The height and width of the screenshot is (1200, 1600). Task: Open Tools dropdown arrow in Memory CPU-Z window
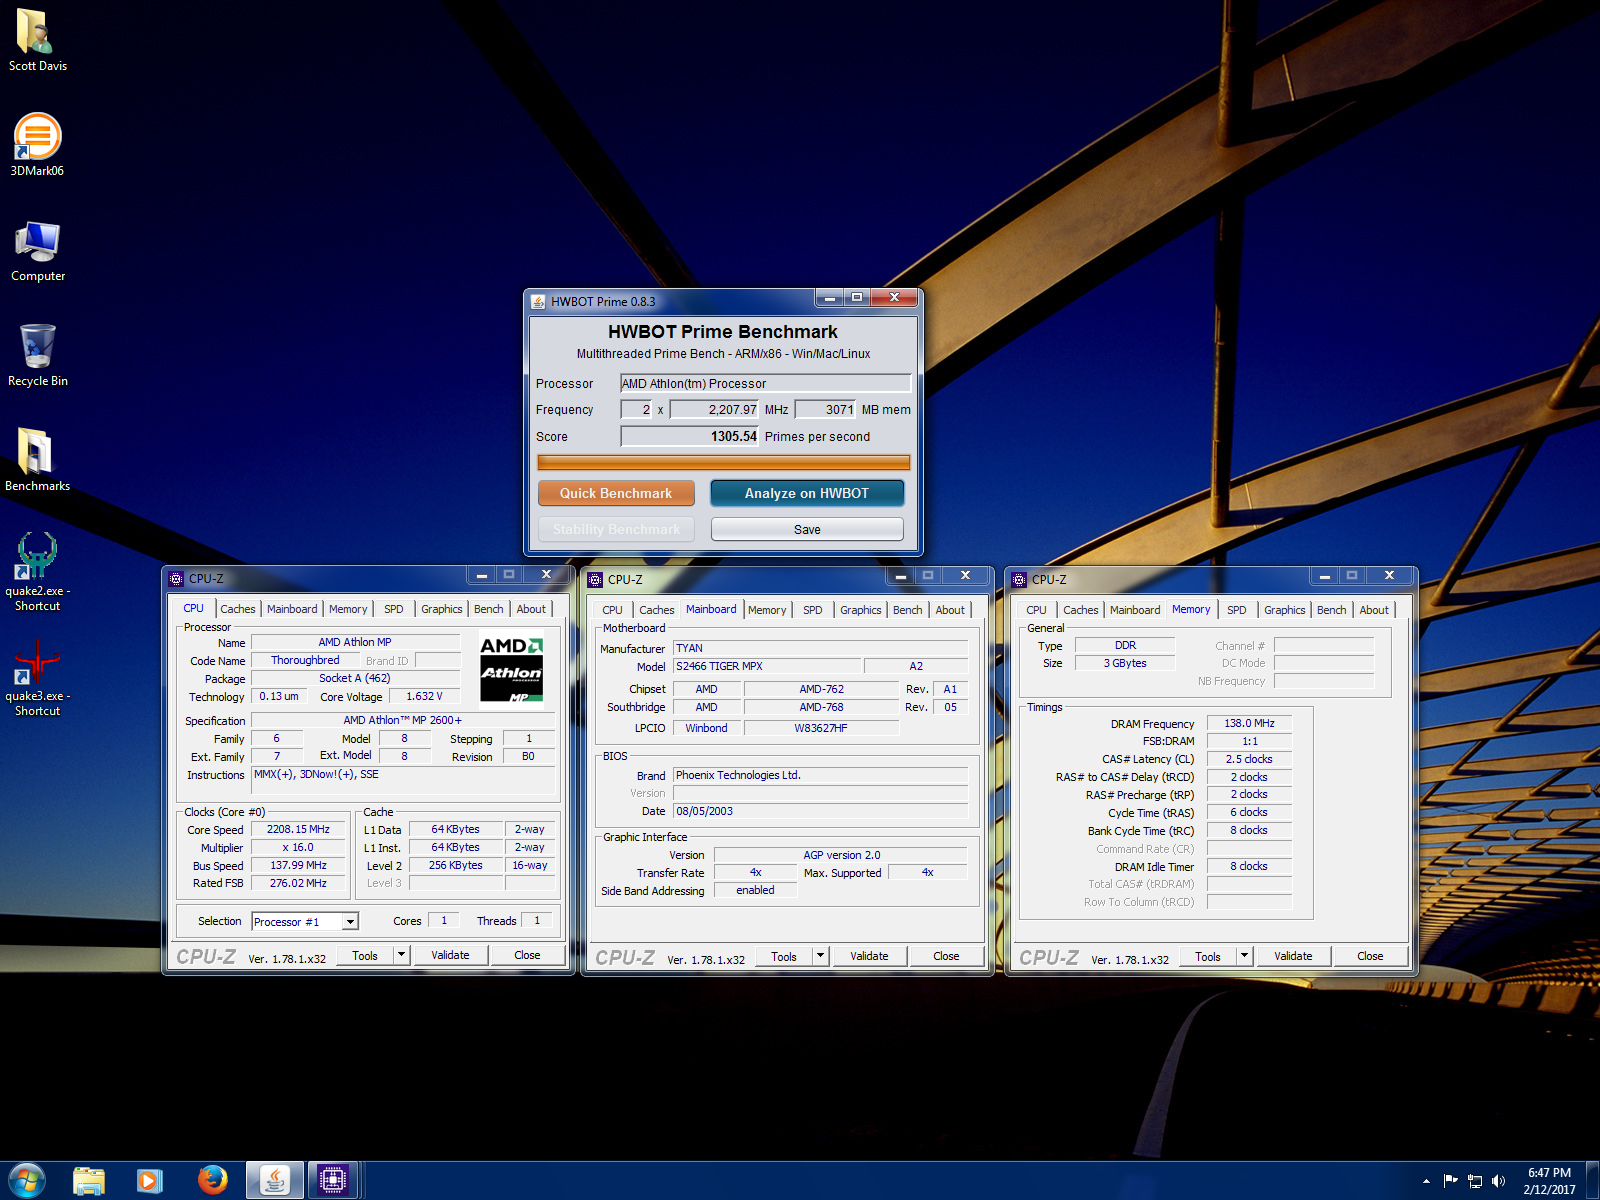[1245, 956]
